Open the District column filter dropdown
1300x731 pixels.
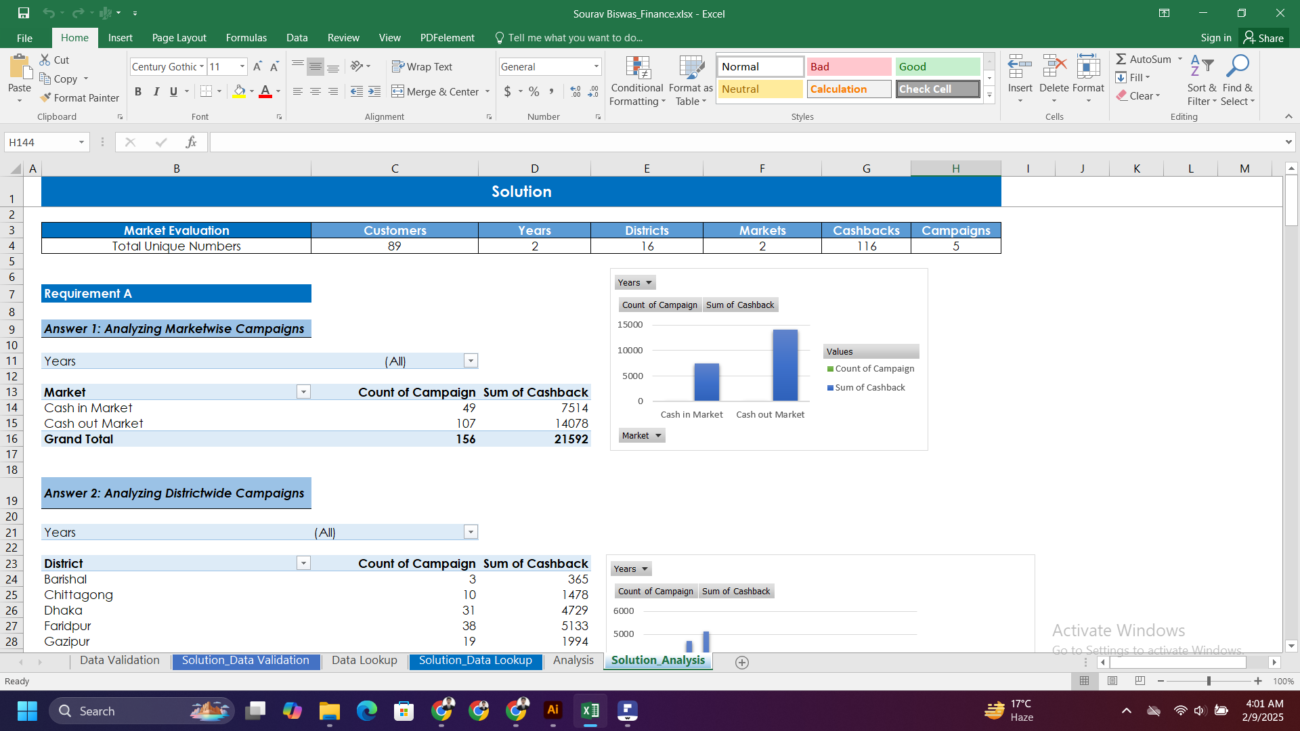coord(303,563)
